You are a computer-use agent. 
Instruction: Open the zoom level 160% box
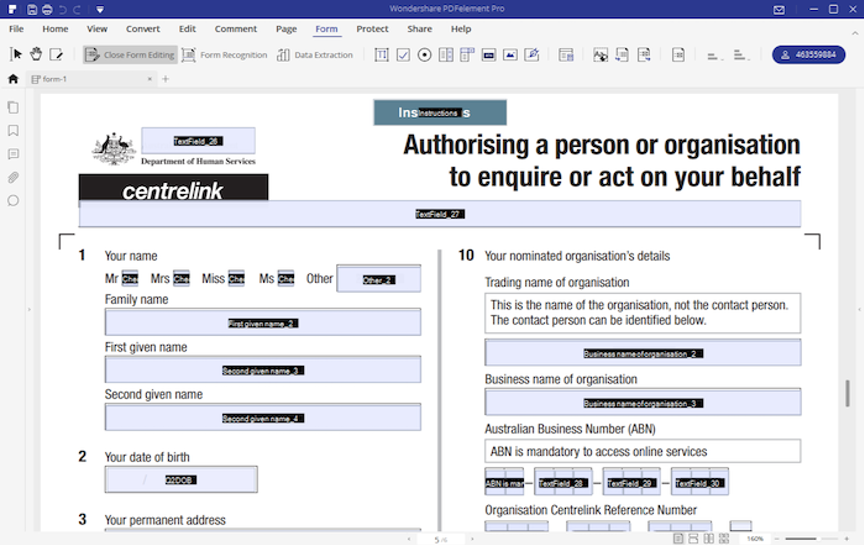point(755,539)
